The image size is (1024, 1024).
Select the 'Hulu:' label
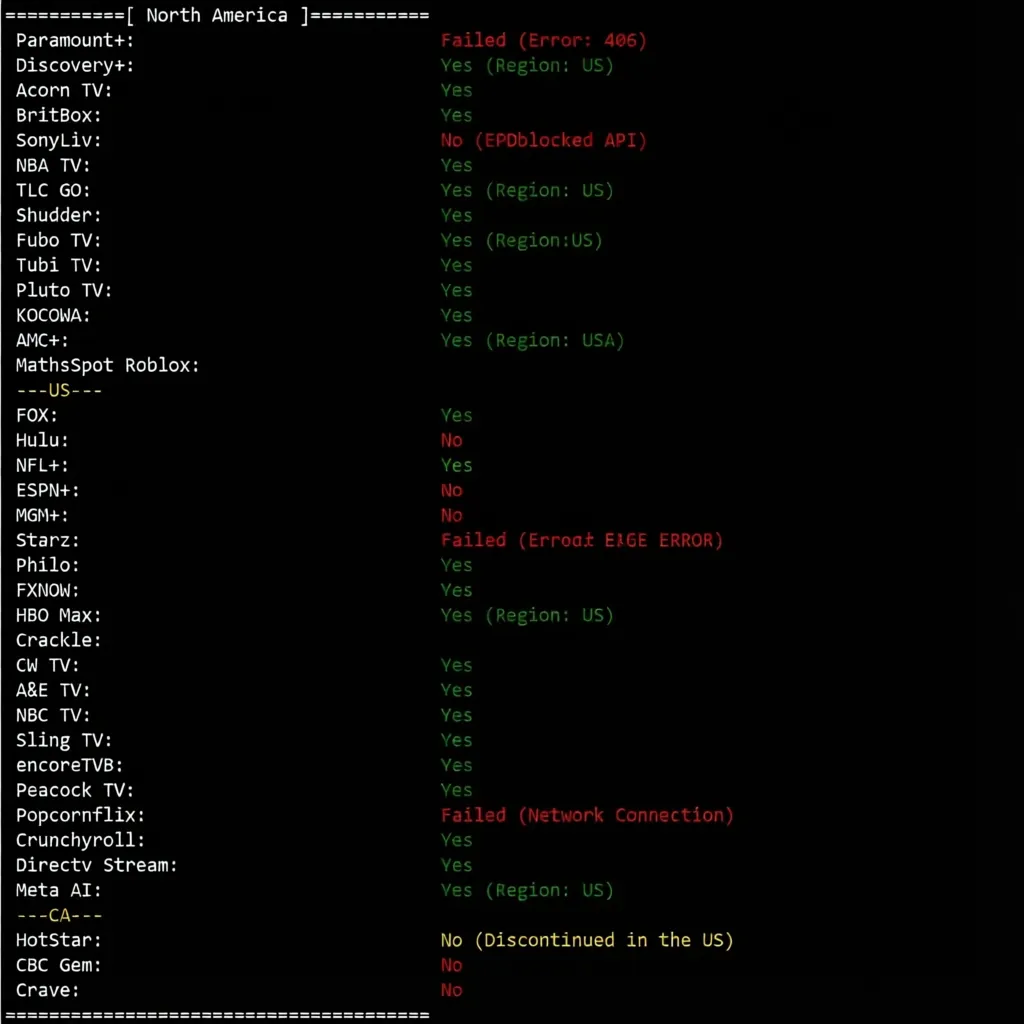[x=42, y=440]
